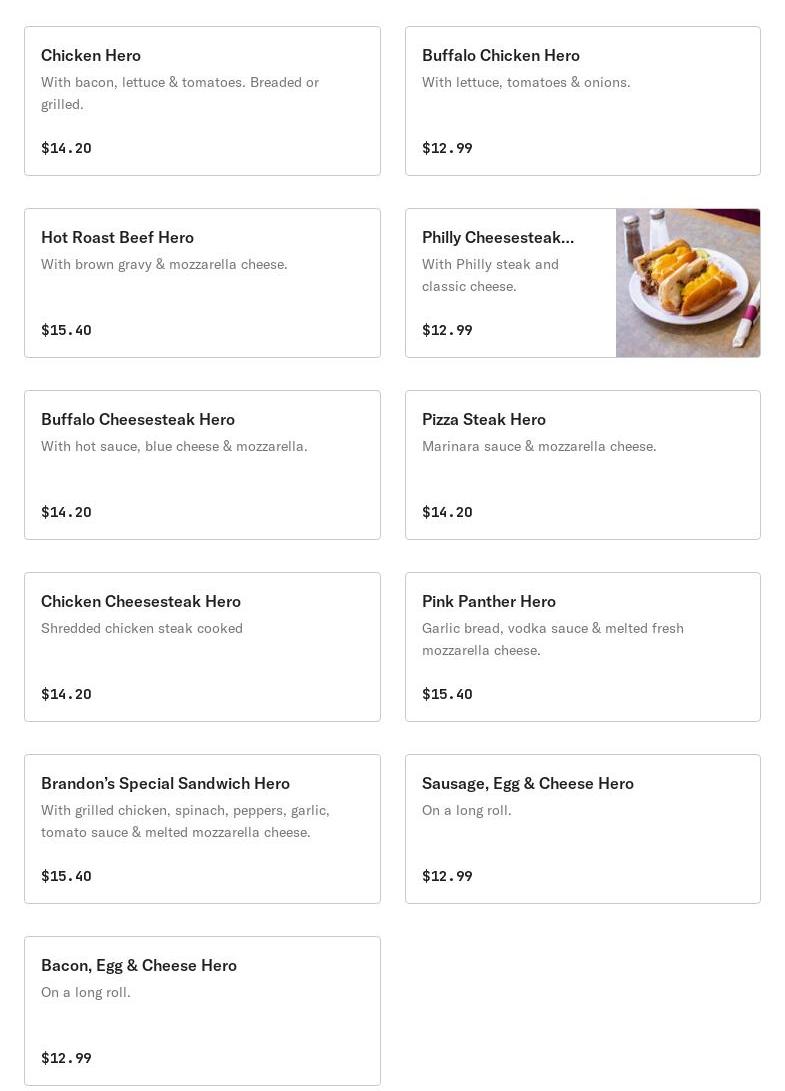
Task: Select the Pizza Steak Hero card
Action: [582, 465]
